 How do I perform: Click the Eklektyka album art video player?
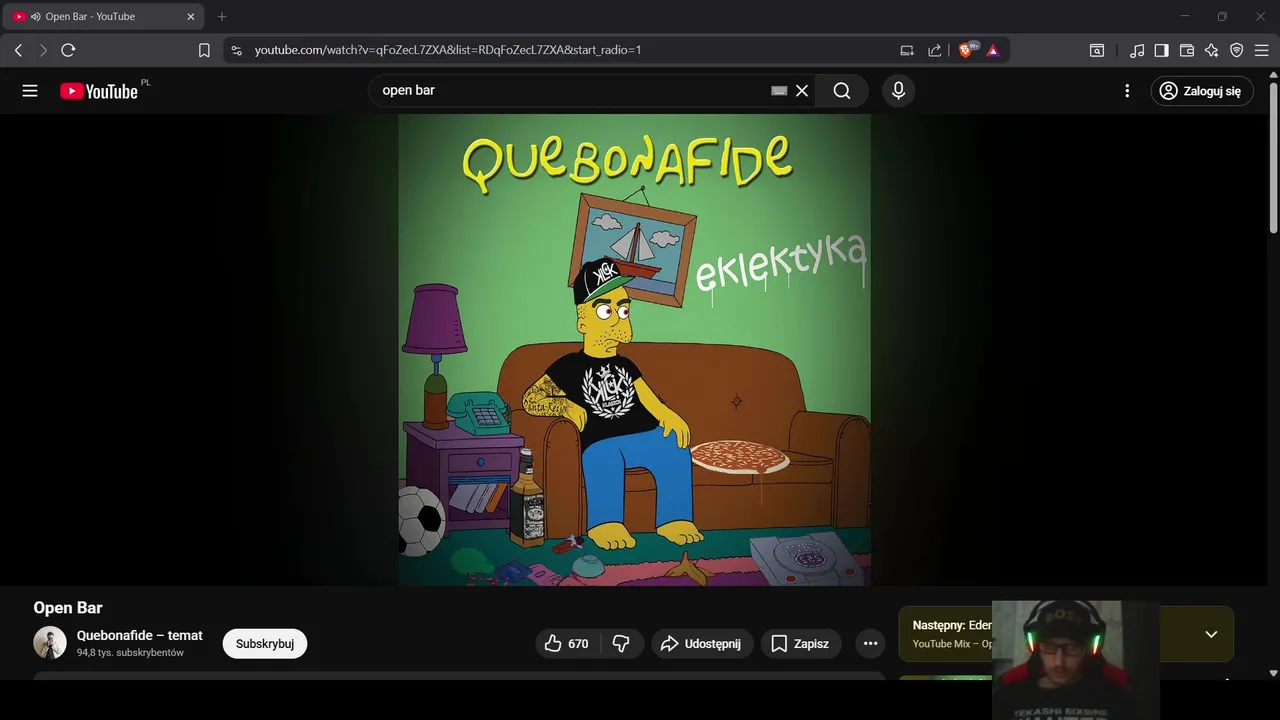click(x=635, y=350)
